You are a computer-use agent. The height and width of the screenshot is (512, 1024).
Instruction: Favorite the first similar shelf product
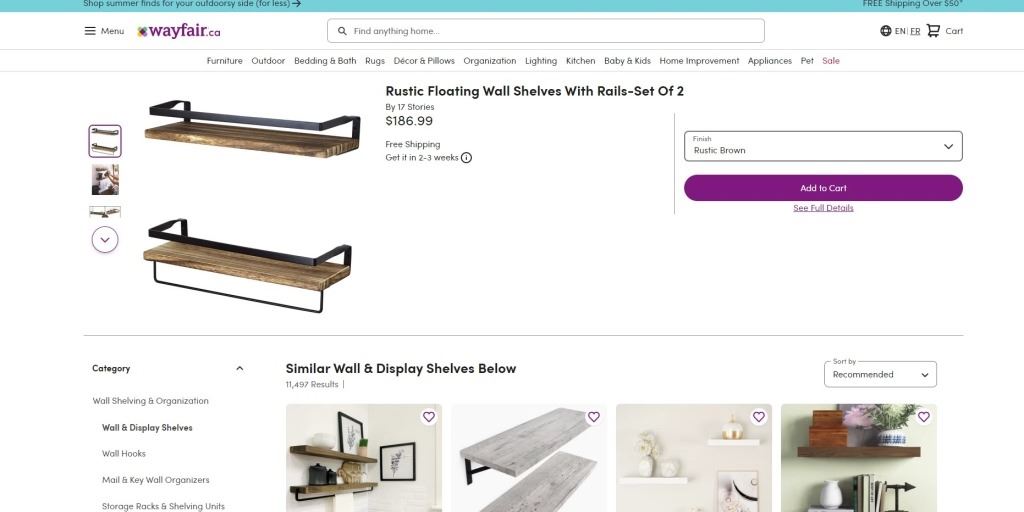pyautogui.click(x=428, y=417)
